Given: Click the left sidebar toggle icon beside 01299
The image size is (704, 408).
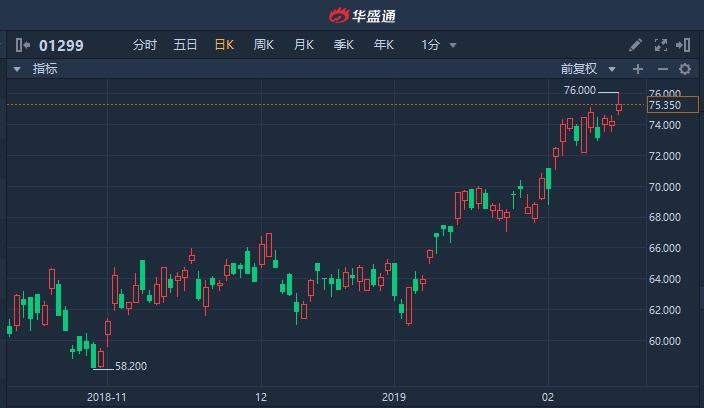Looking at the screenshot, I should click(x=21, y=45).
